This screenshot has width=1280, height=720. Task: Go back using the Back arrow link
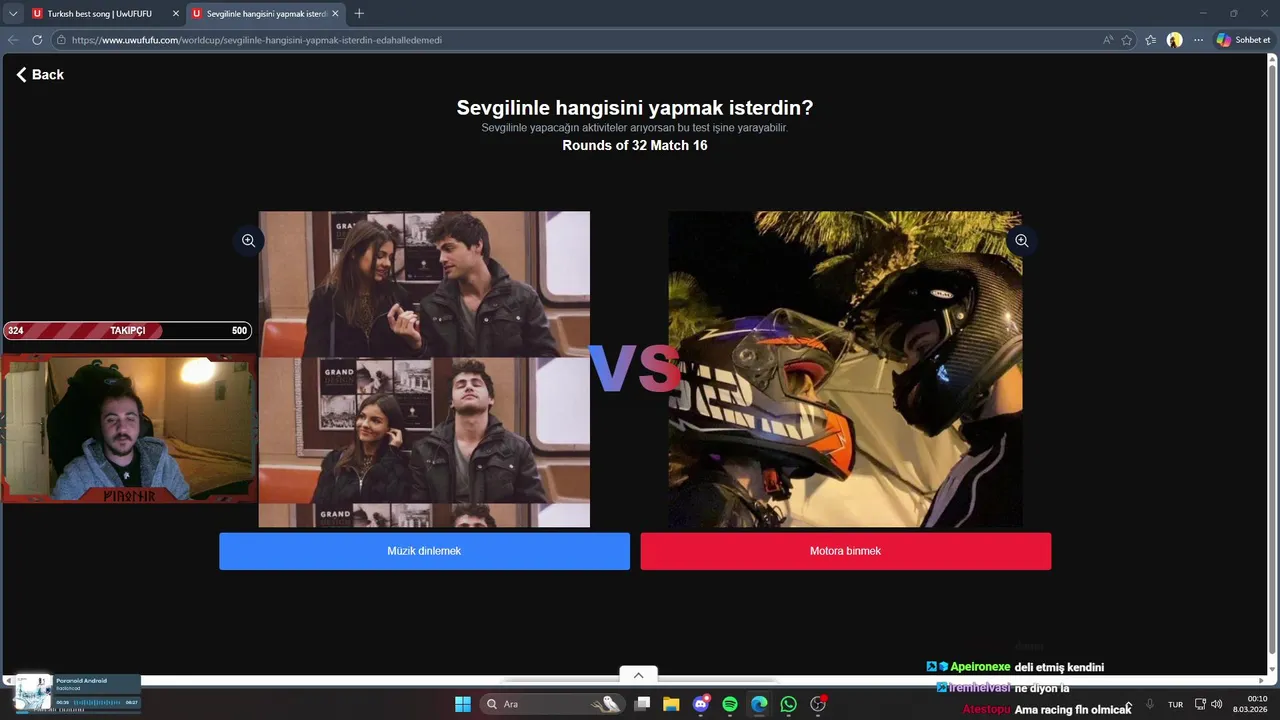tap(40, 75)
